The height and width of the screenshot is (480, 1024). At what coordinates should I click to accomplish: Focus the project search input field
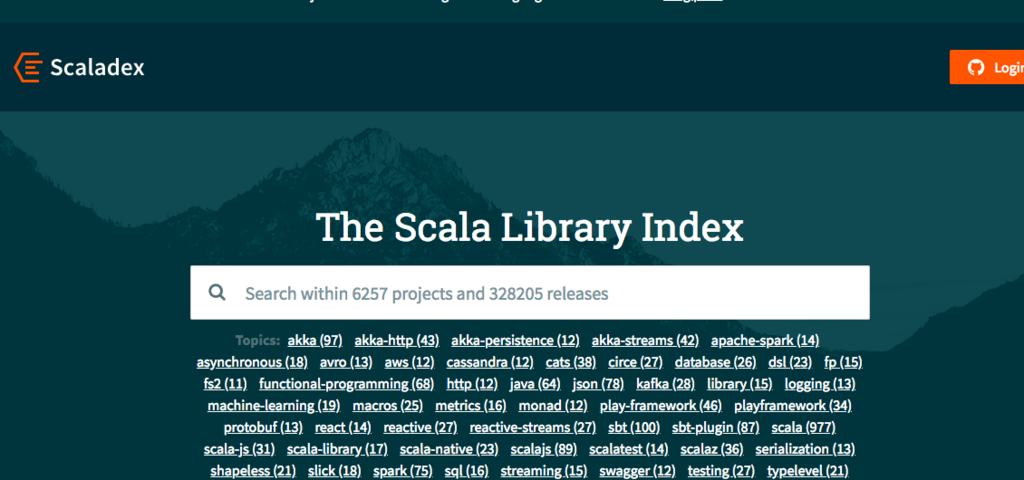tap(530, 293)
